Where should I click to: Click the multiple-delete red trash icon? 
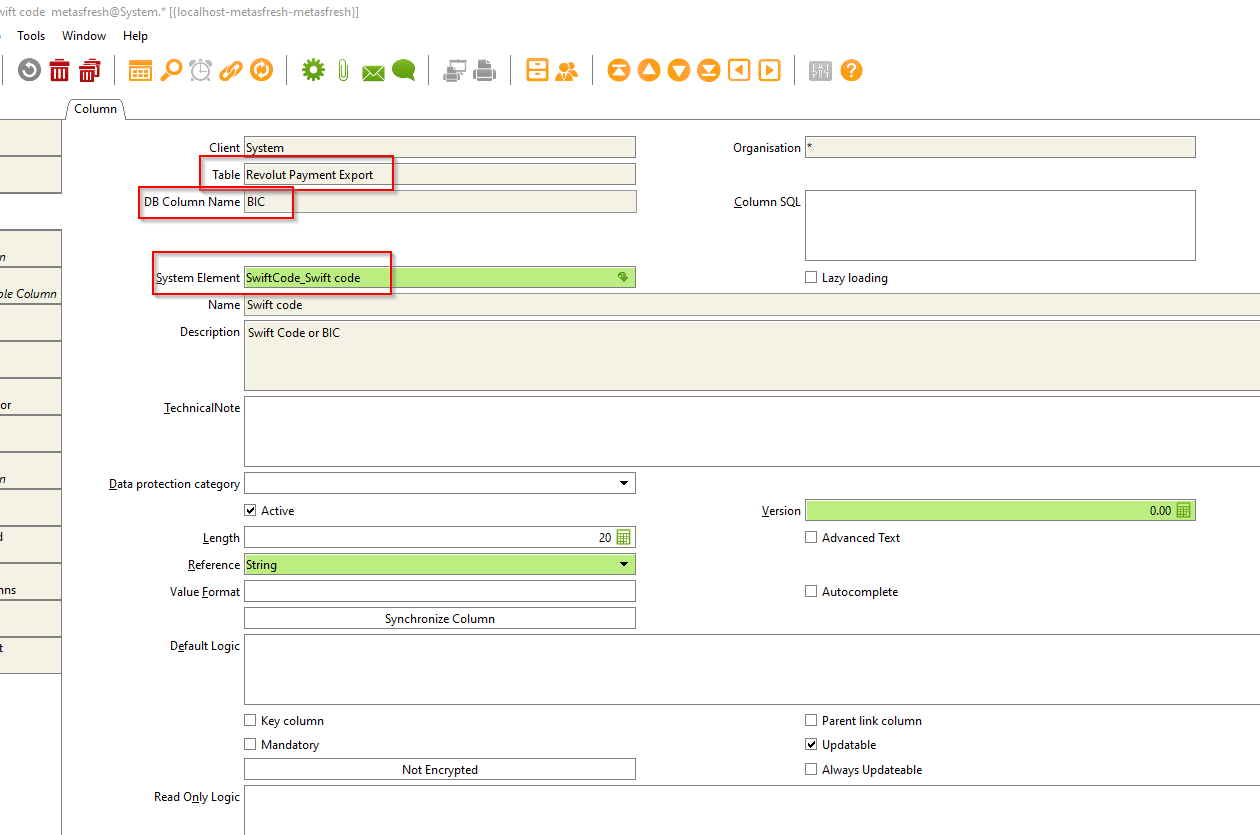(x=90, y=70)
